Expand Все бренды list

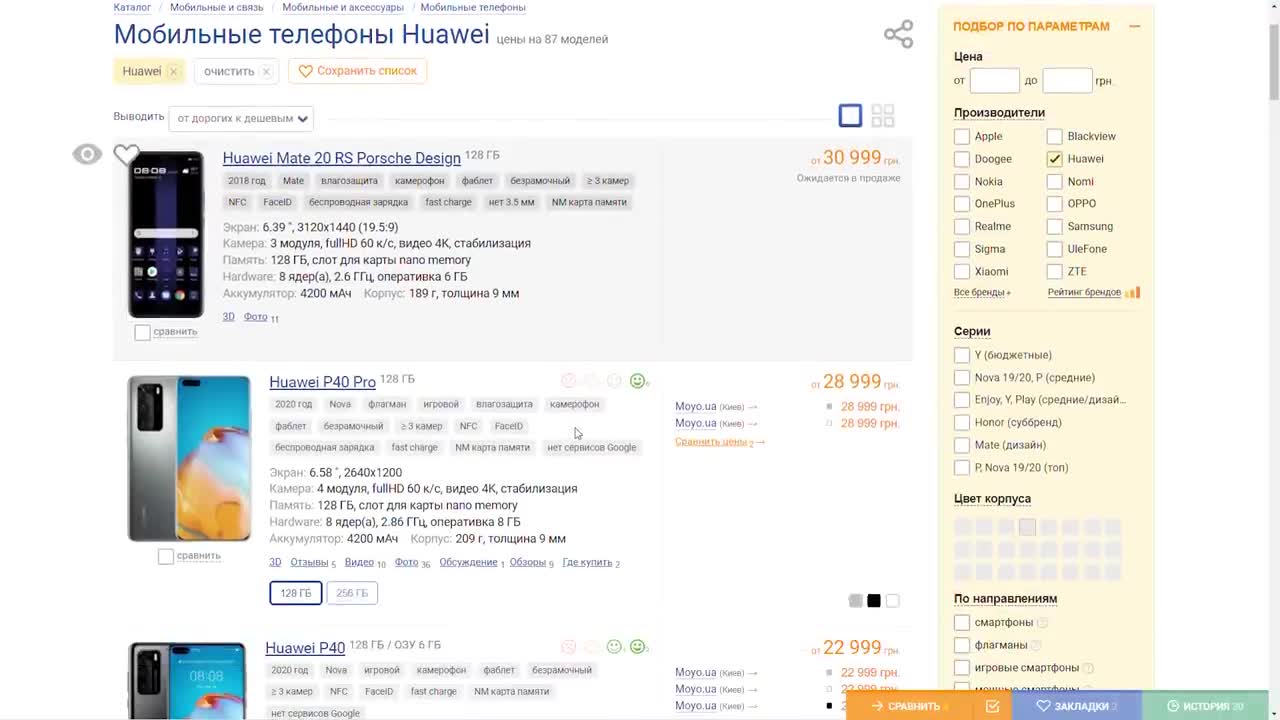(982, 292)
